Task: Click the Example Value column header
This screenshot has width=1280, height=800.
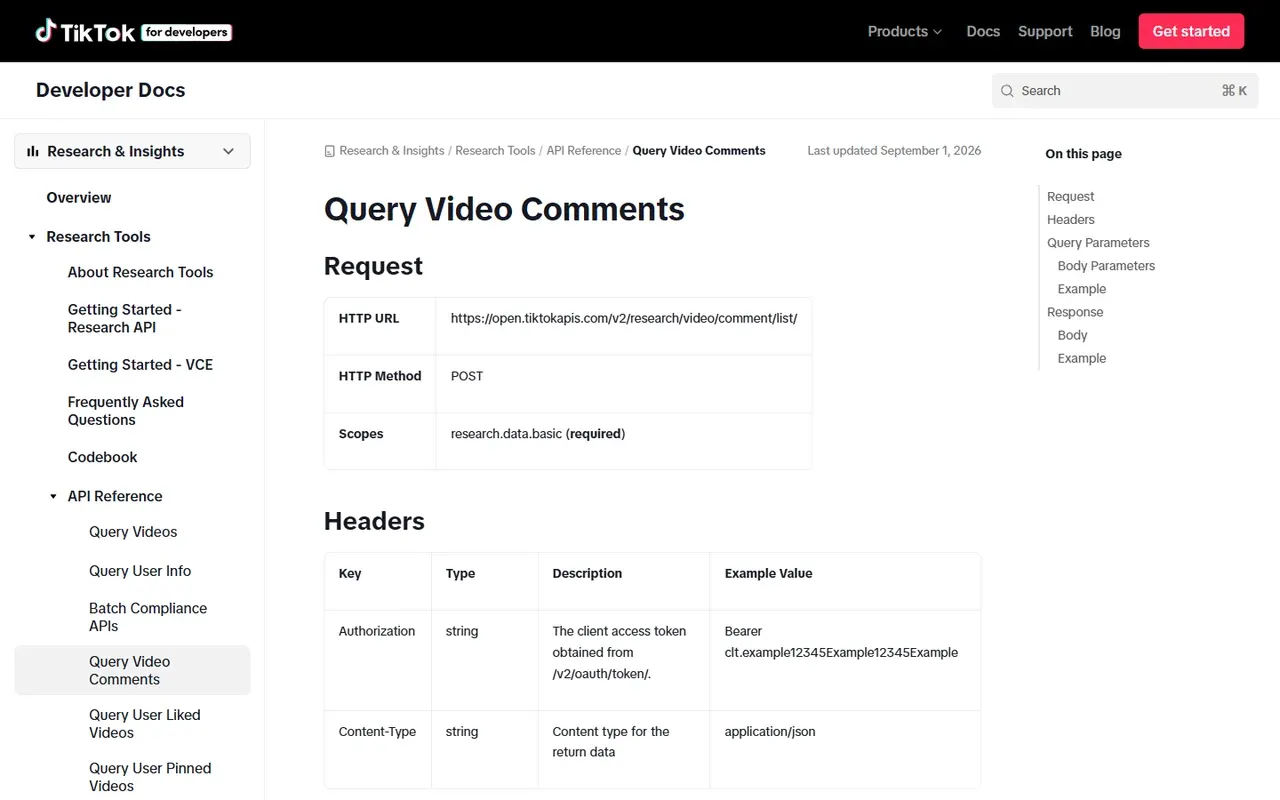Action: 768,574
